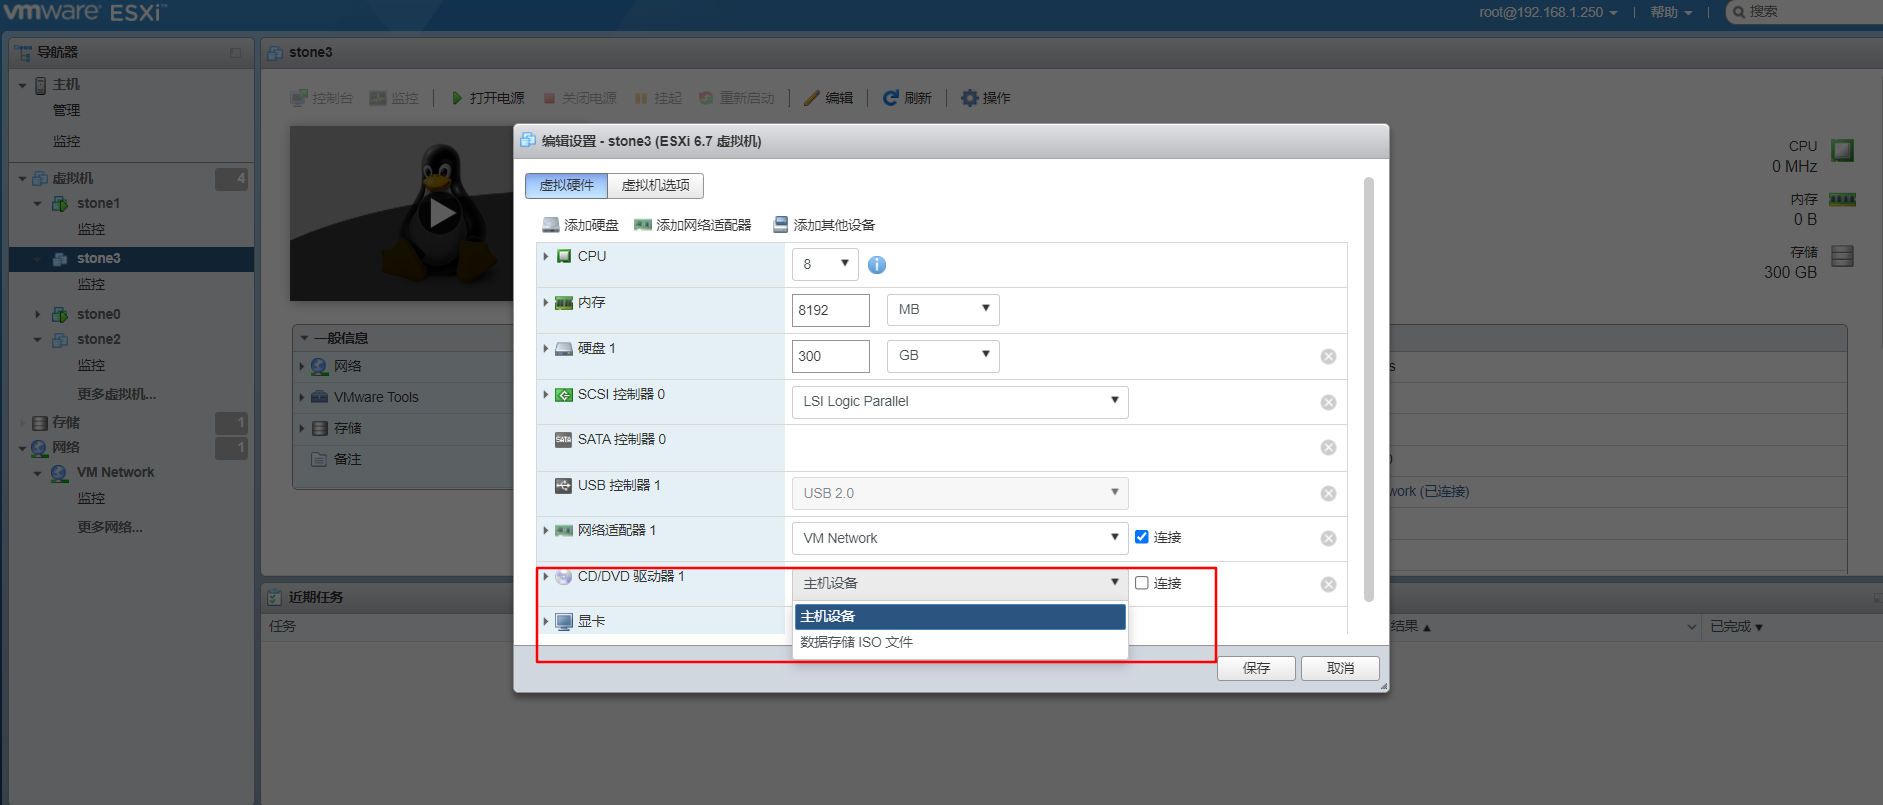Click the 挂起 suspend toolbar item
Image resolution: width=1883 pixels, height=805 pixels.
[658, 98]
